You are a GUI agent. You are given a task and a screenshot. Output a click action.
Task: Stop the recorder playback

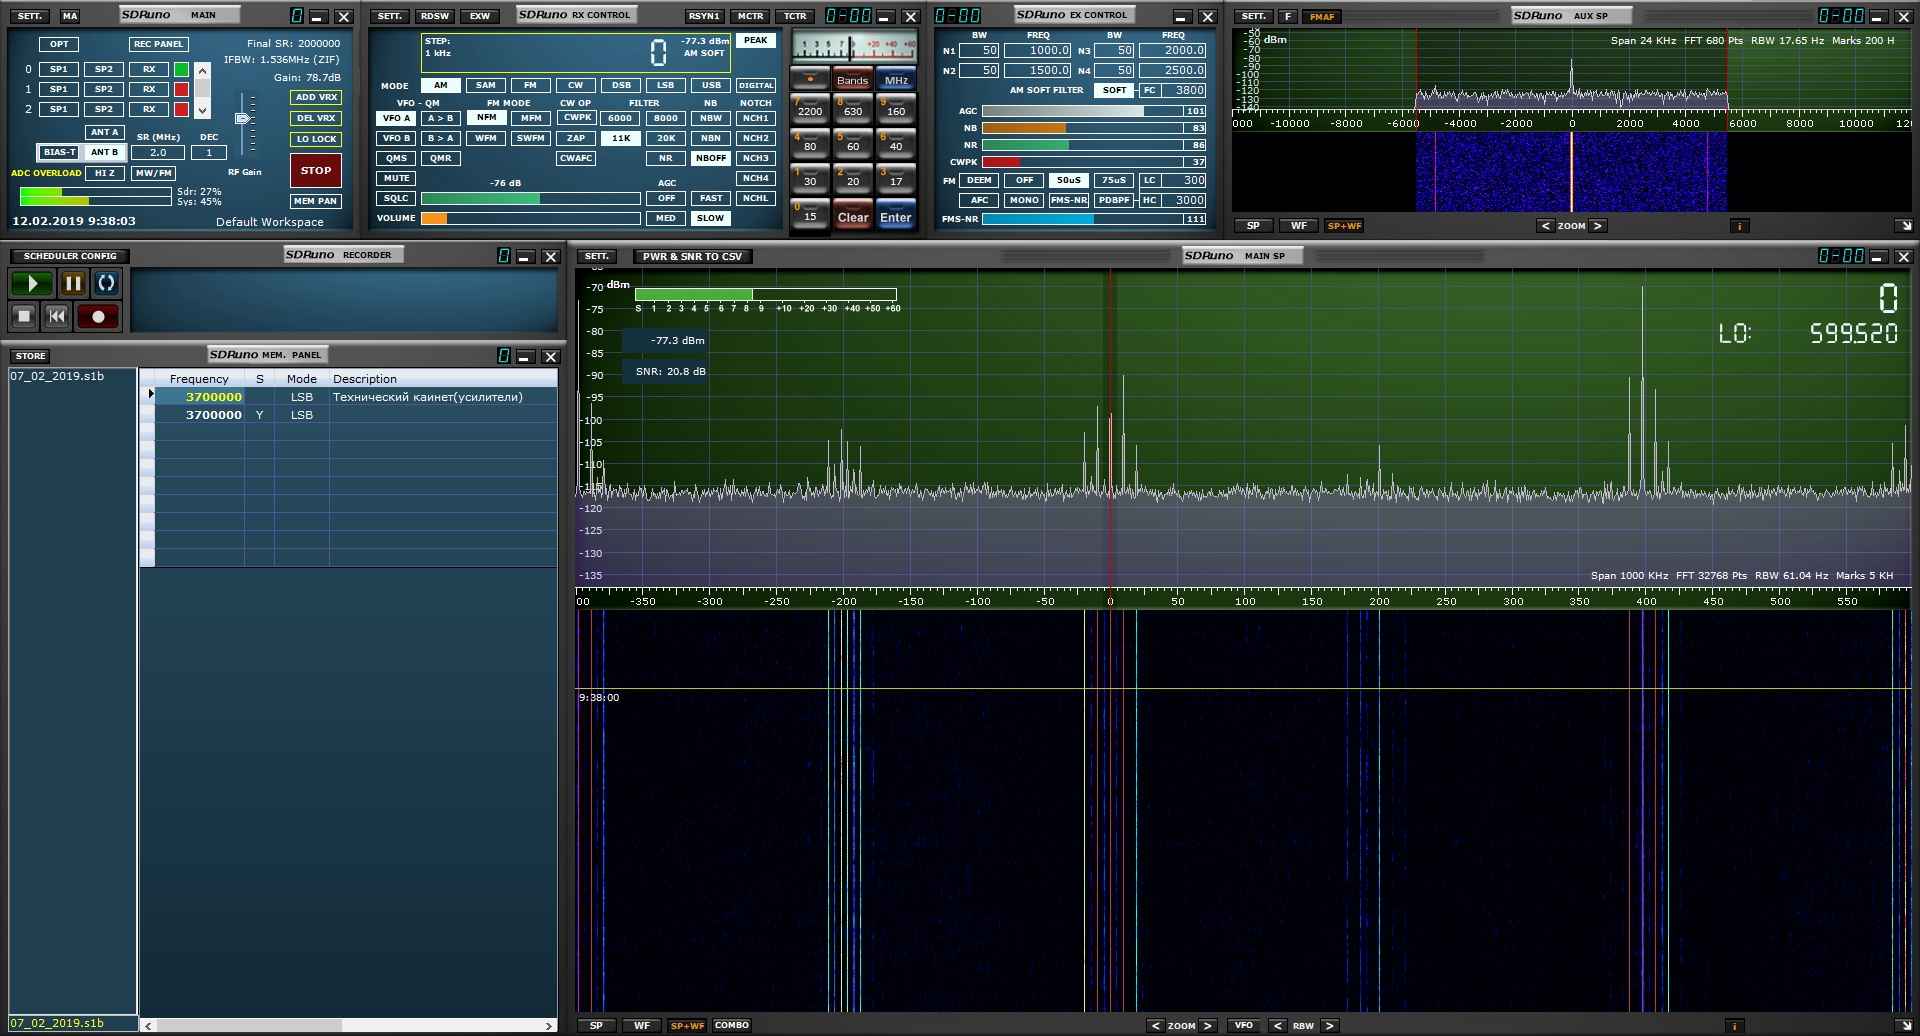point(25,317)
